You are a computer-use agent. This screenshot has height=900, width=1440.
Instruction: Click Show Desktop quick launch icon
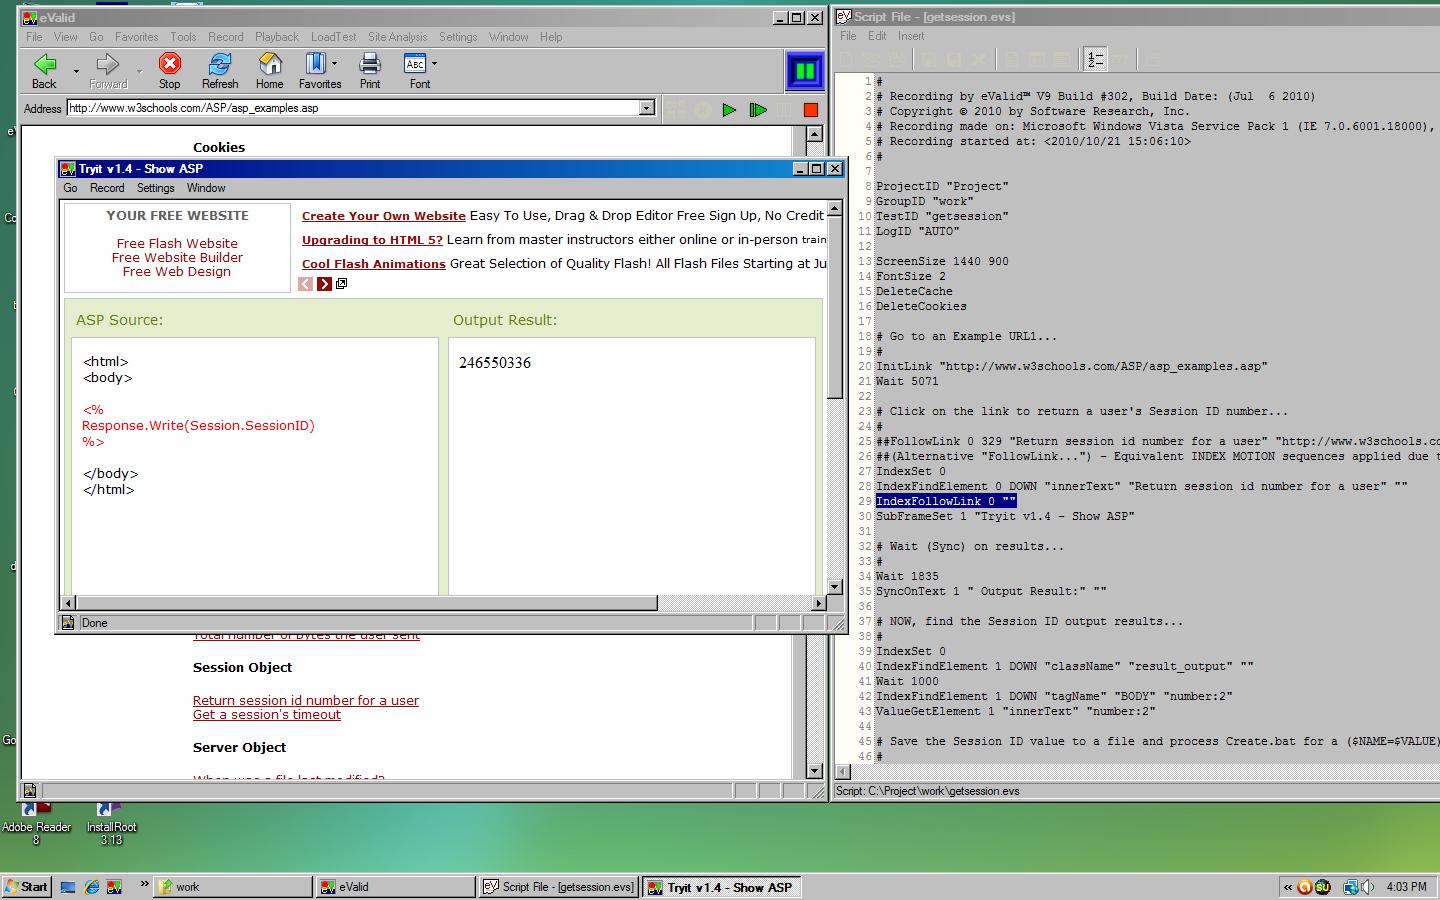click(68, 887)
